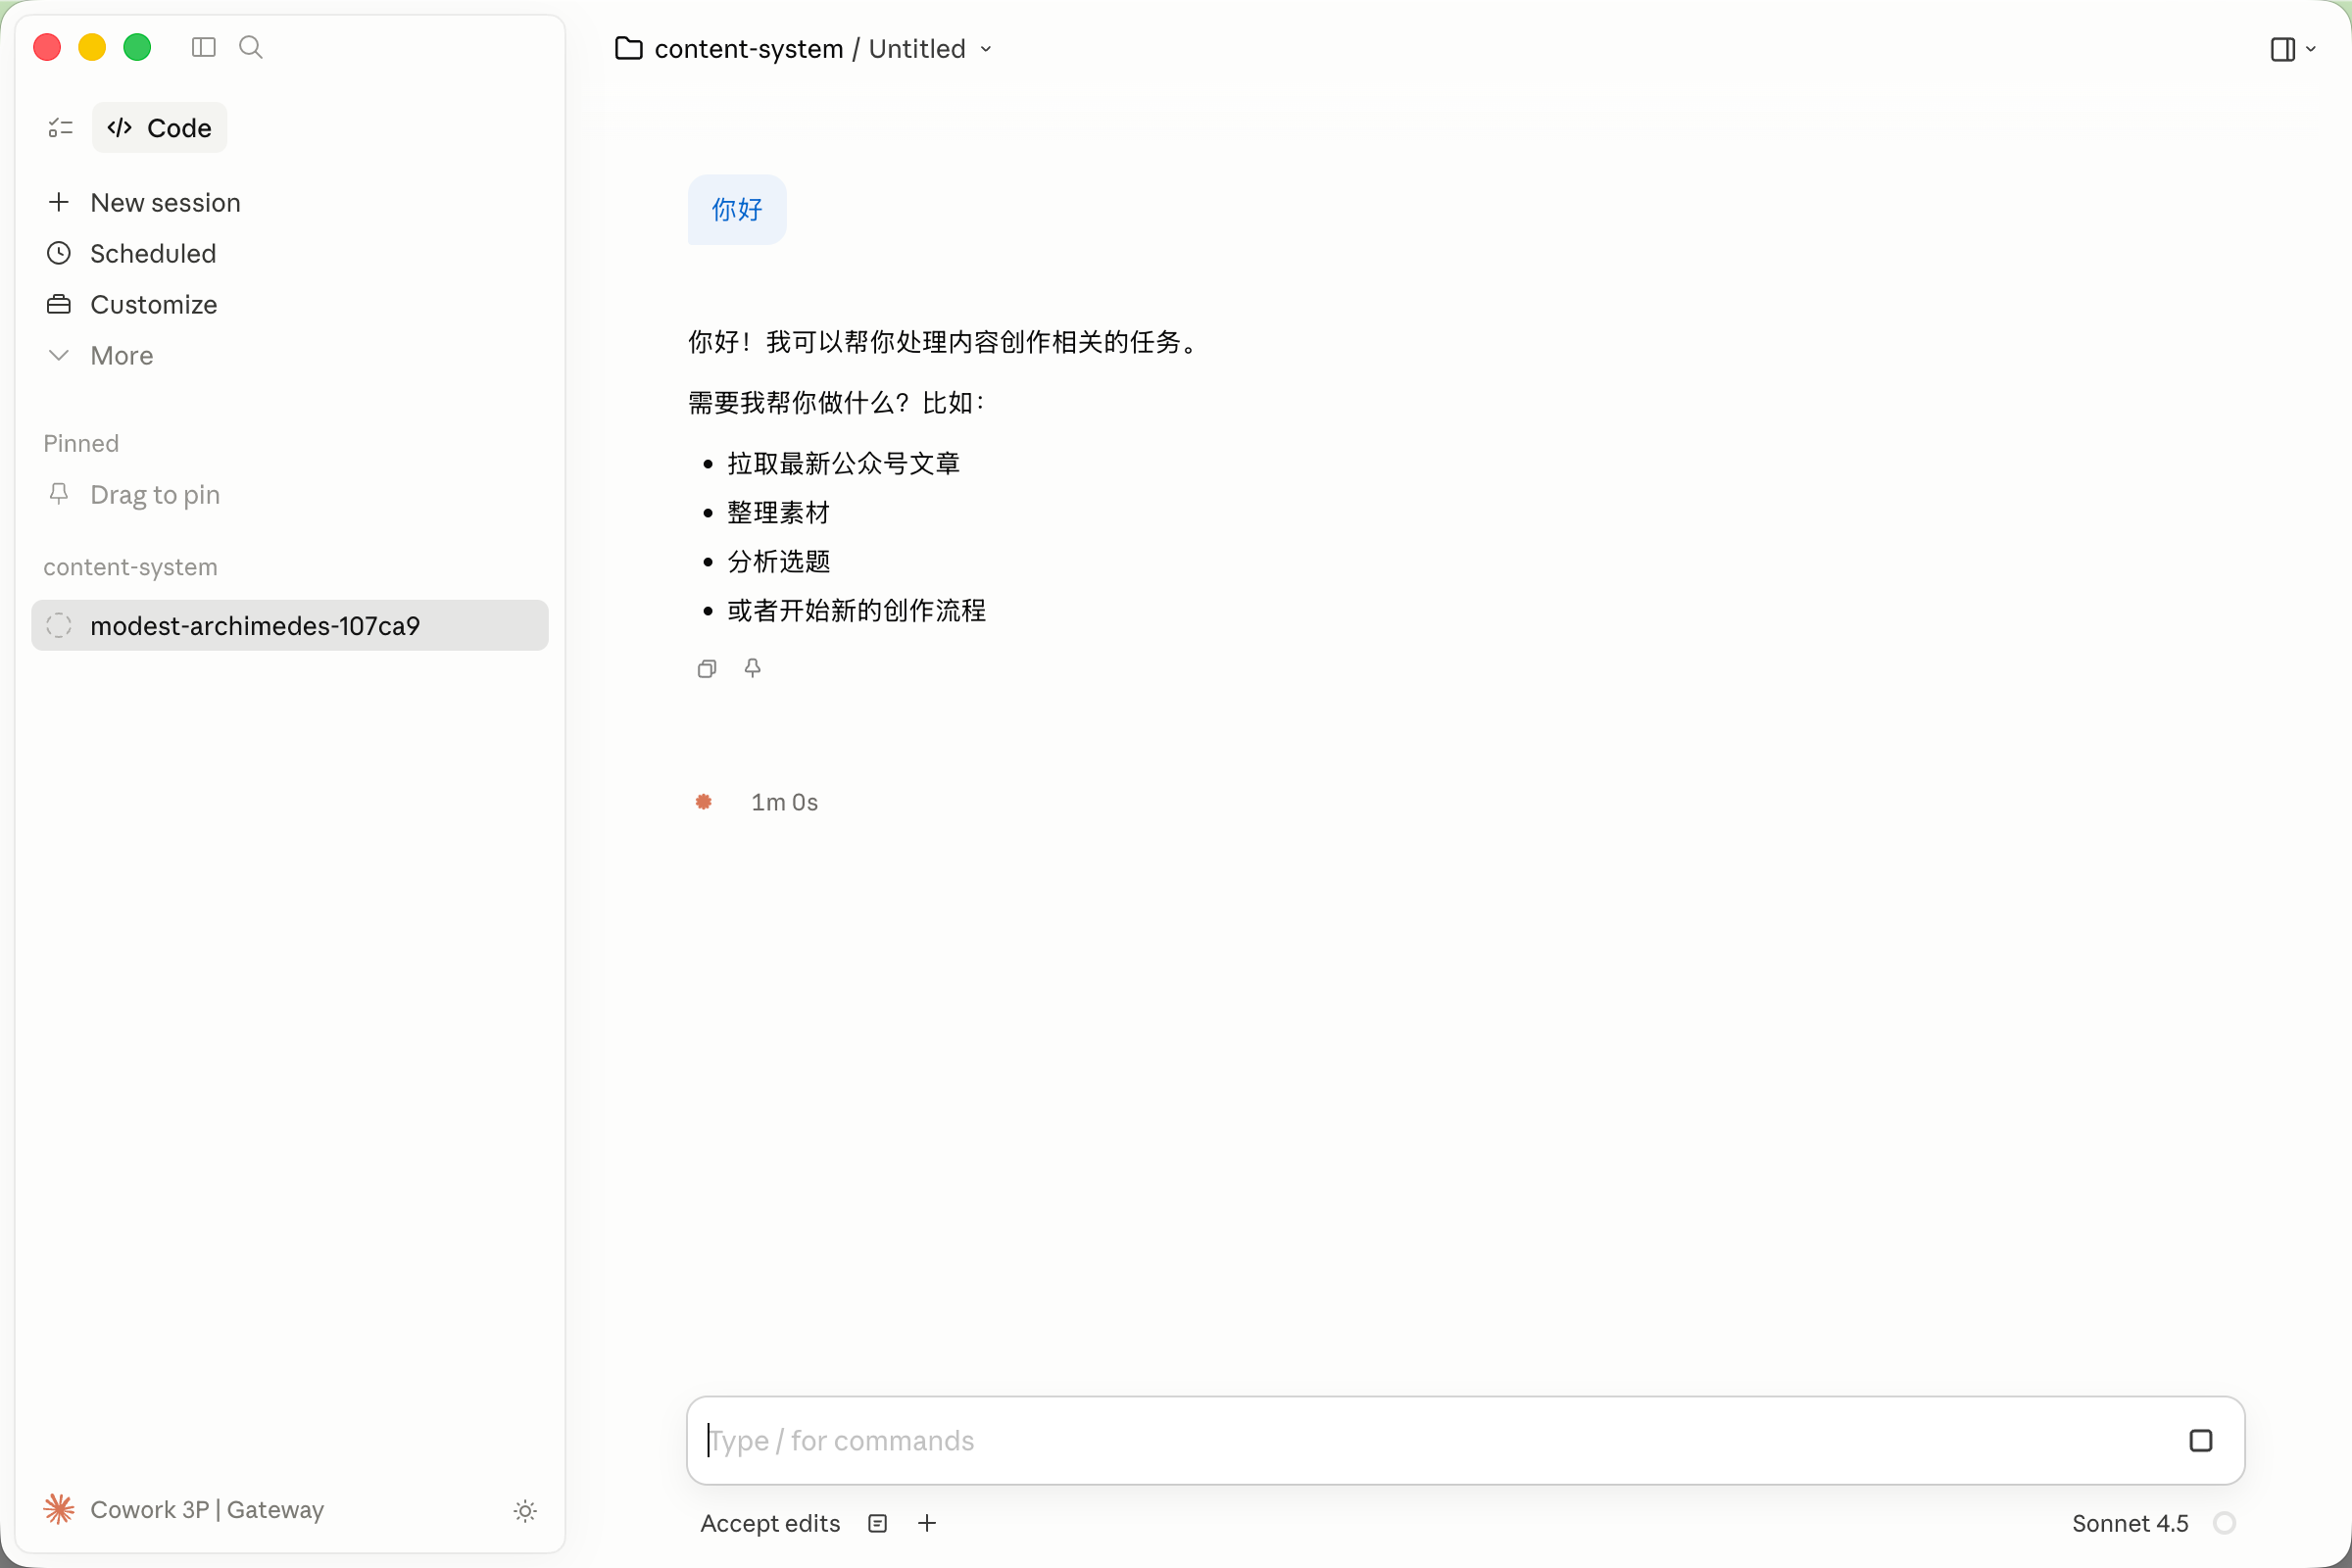2352x1568 pixels.
Task: Toggle the sidebar panel icon
Action: coord(203,47)
